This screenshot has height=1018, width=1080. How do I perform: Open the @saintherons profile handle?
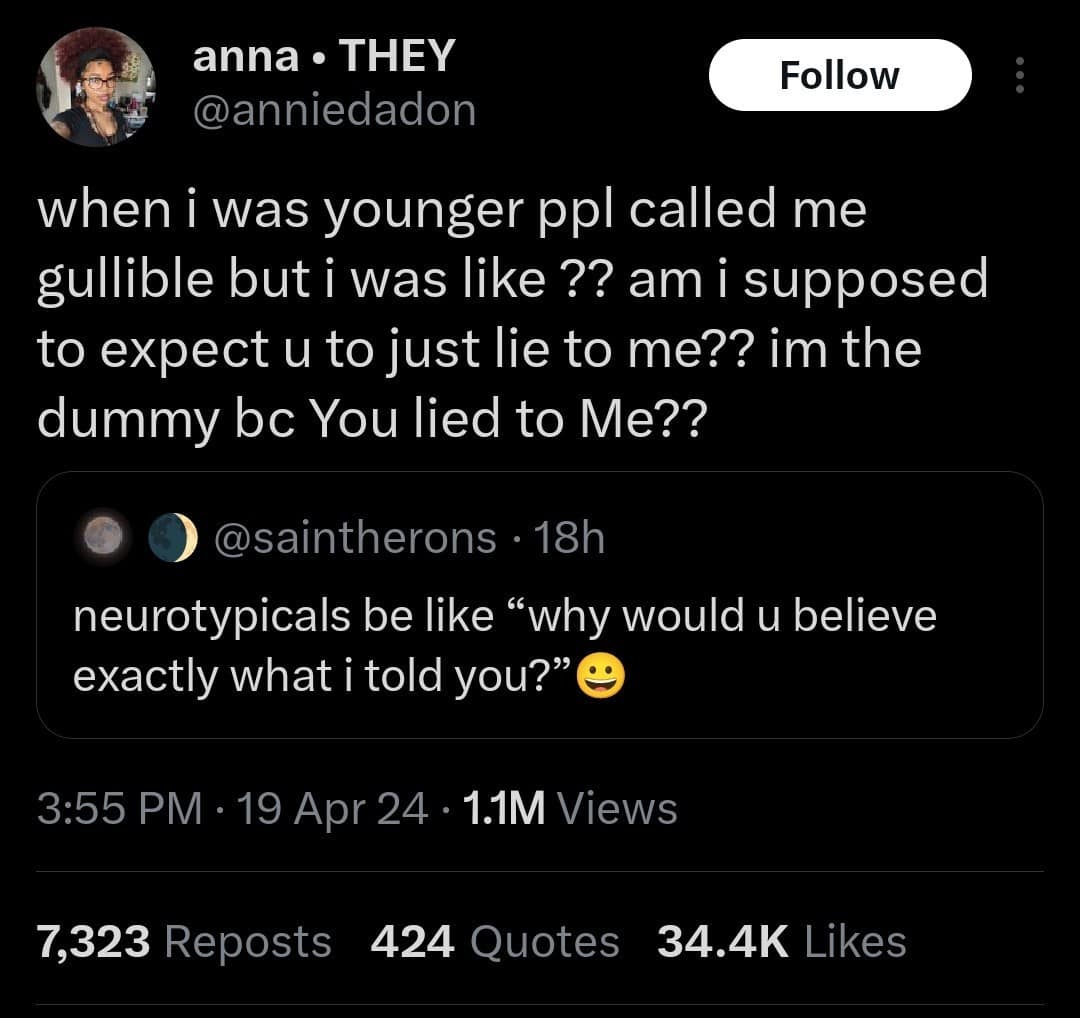[356, 539]
